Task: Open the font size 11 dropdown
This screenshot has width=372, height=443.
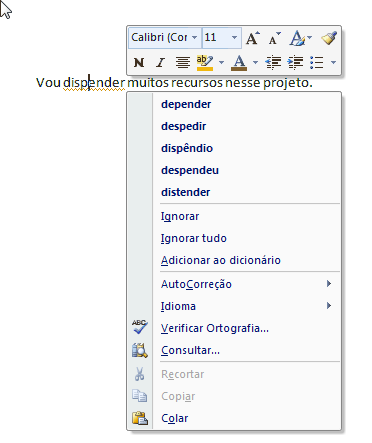Action: tap(234, 37)
